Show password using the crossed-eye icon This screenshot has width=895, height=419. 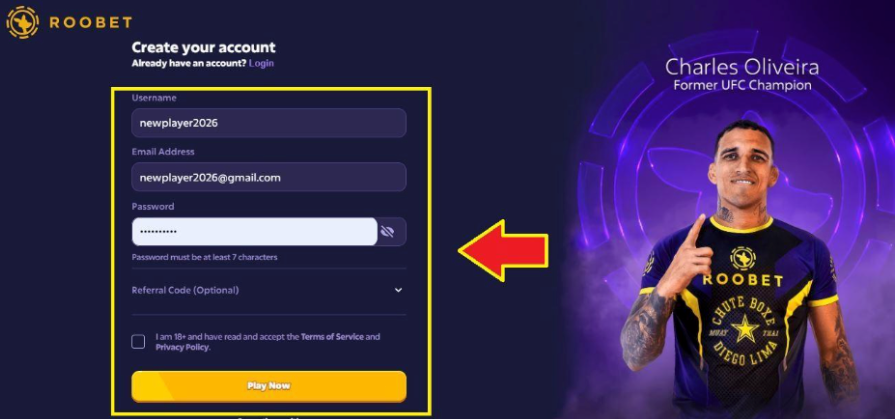(x=388, y=231)
